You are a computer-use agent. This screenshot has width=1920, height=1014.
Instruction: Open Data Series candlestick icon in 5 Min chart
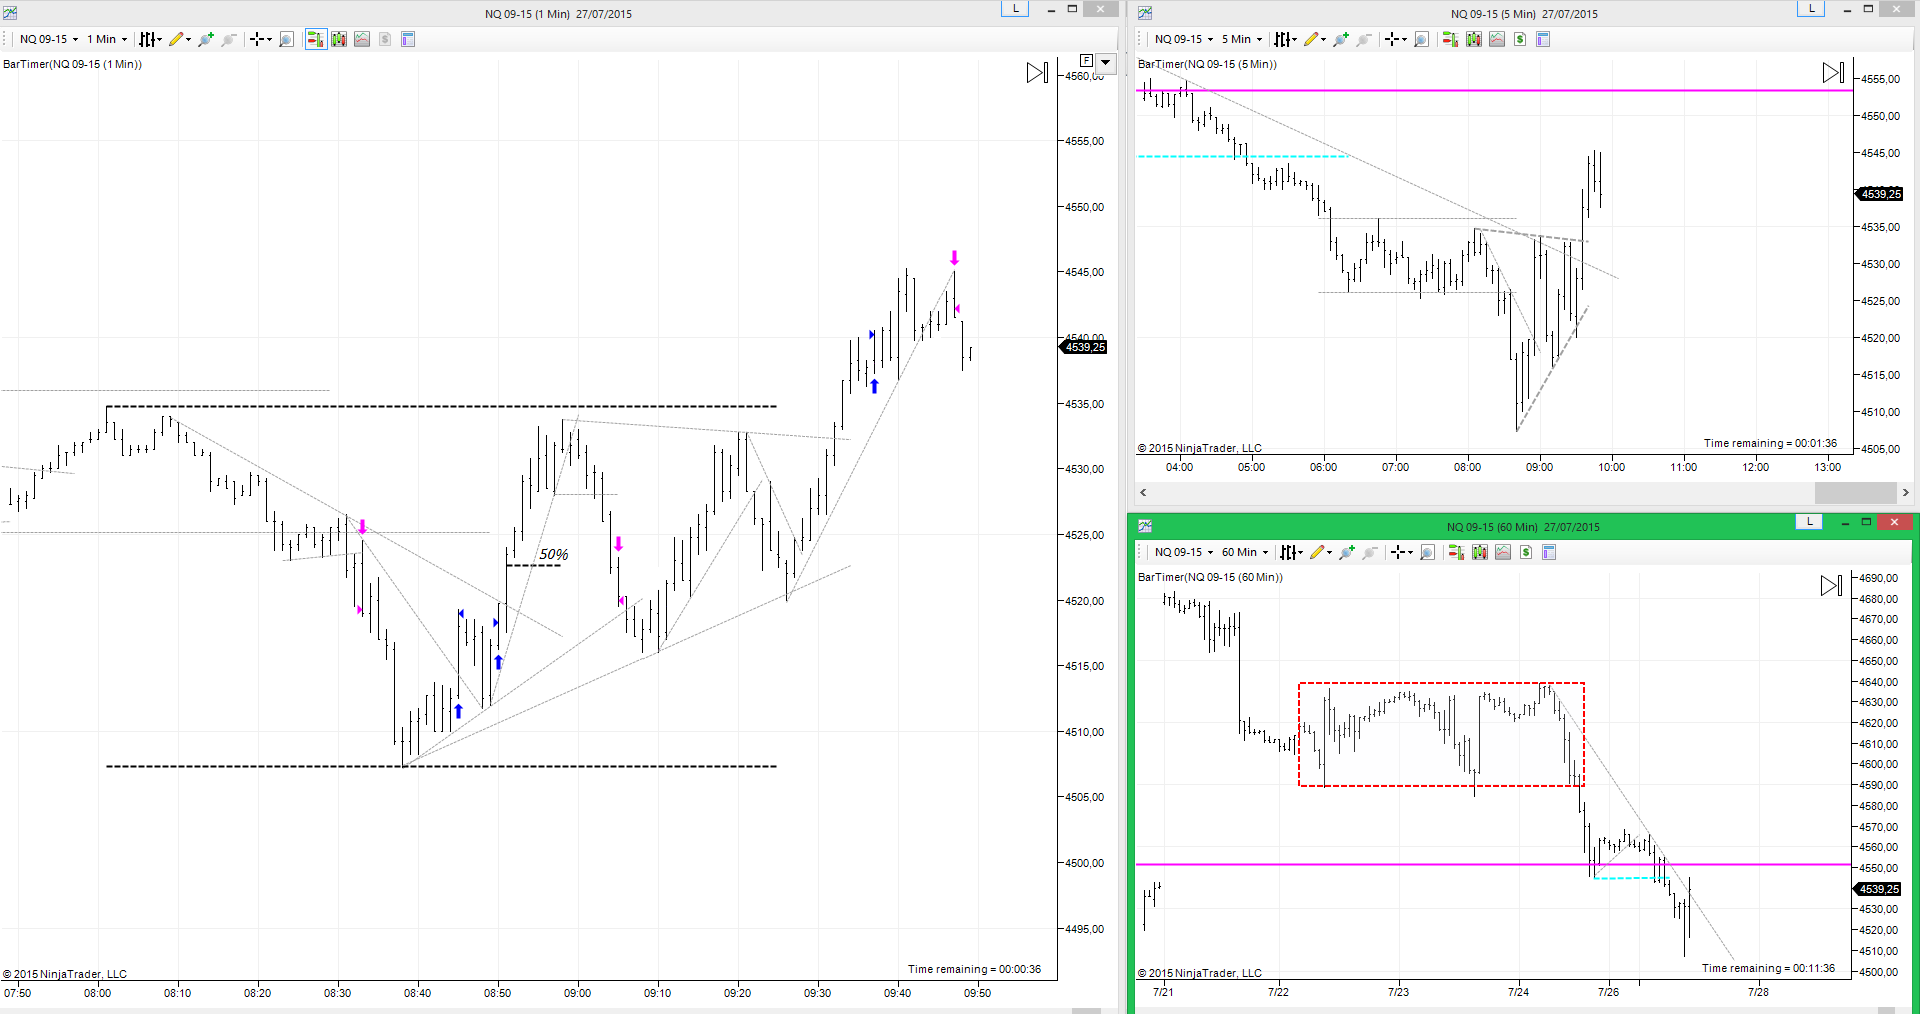tap(1474, 39)
